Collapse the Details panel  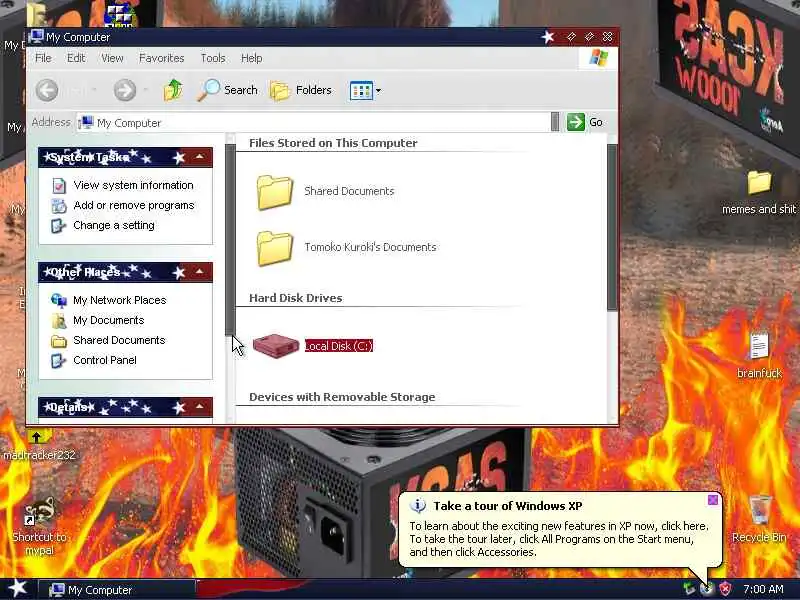199,407
